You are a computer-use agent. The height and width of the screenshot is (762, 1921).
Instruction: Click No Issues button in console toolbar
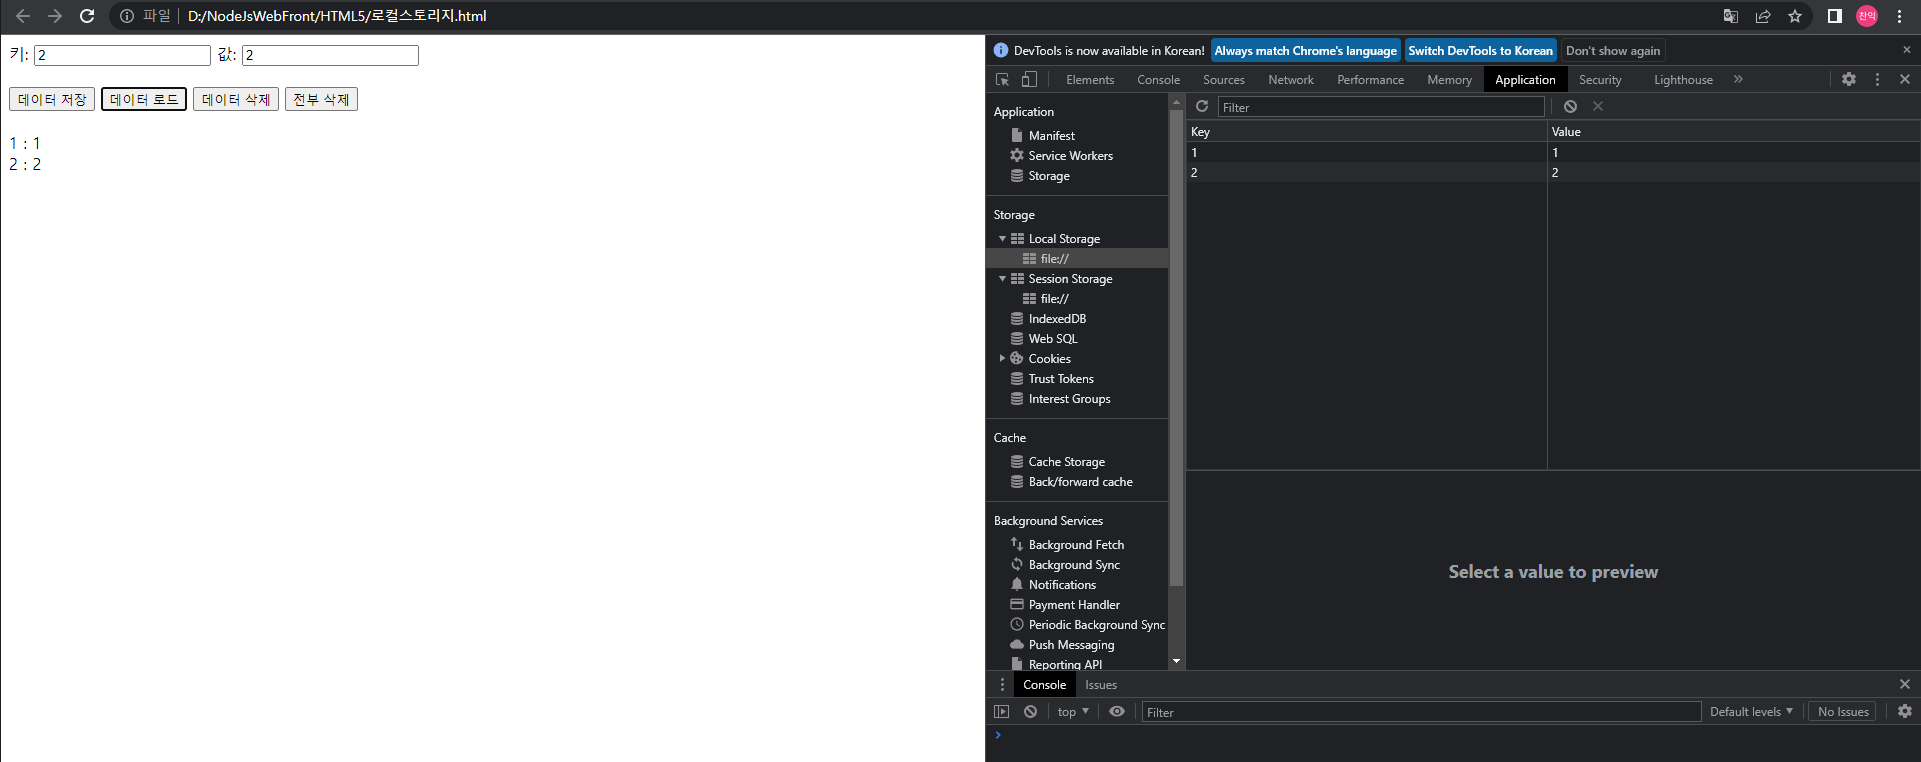tap(1843, 712)
